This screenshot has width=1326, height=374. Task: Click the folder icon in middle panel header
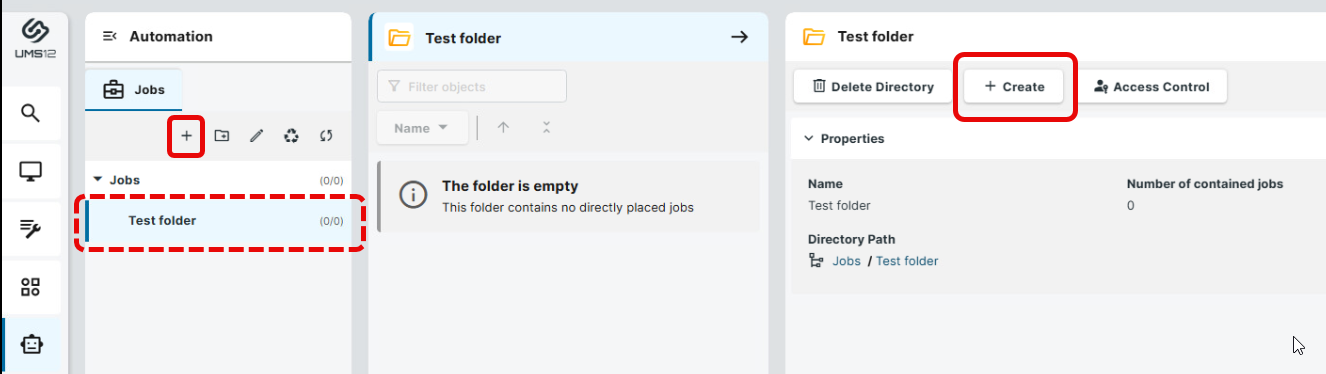(399, 38)
